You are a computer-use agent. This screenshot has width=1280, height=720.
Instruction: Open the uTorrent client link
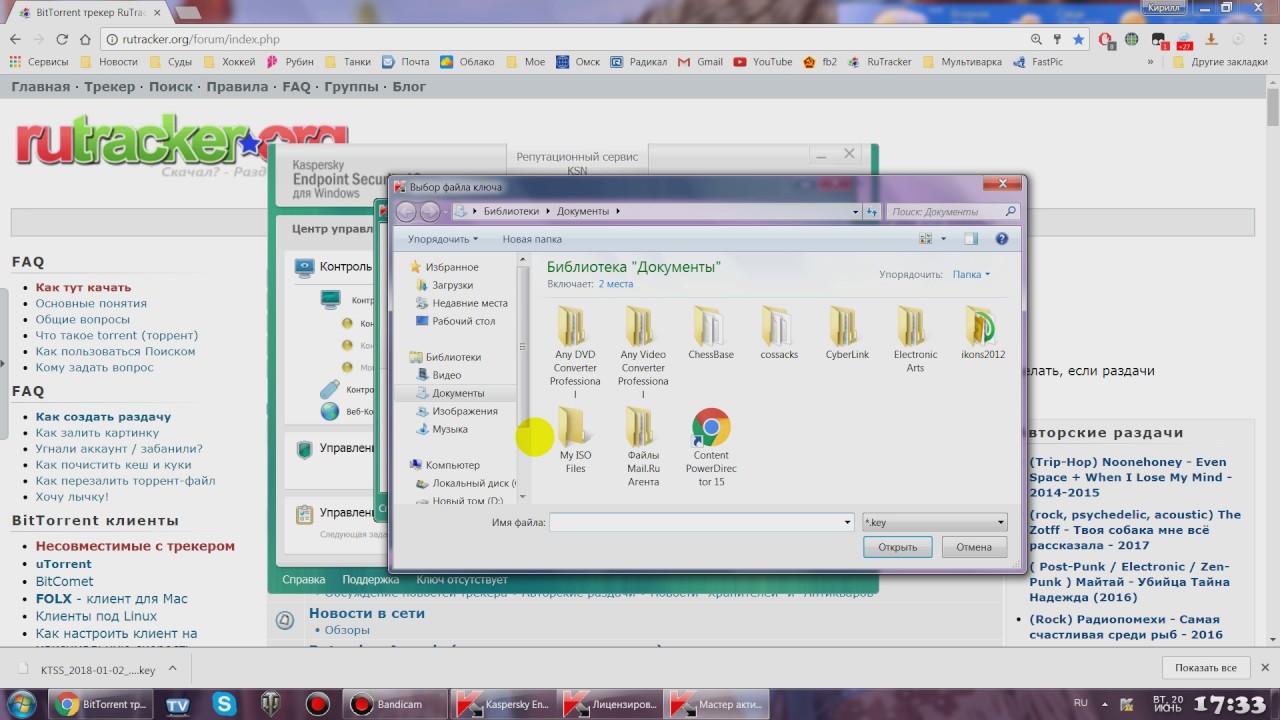pos(64,564)
